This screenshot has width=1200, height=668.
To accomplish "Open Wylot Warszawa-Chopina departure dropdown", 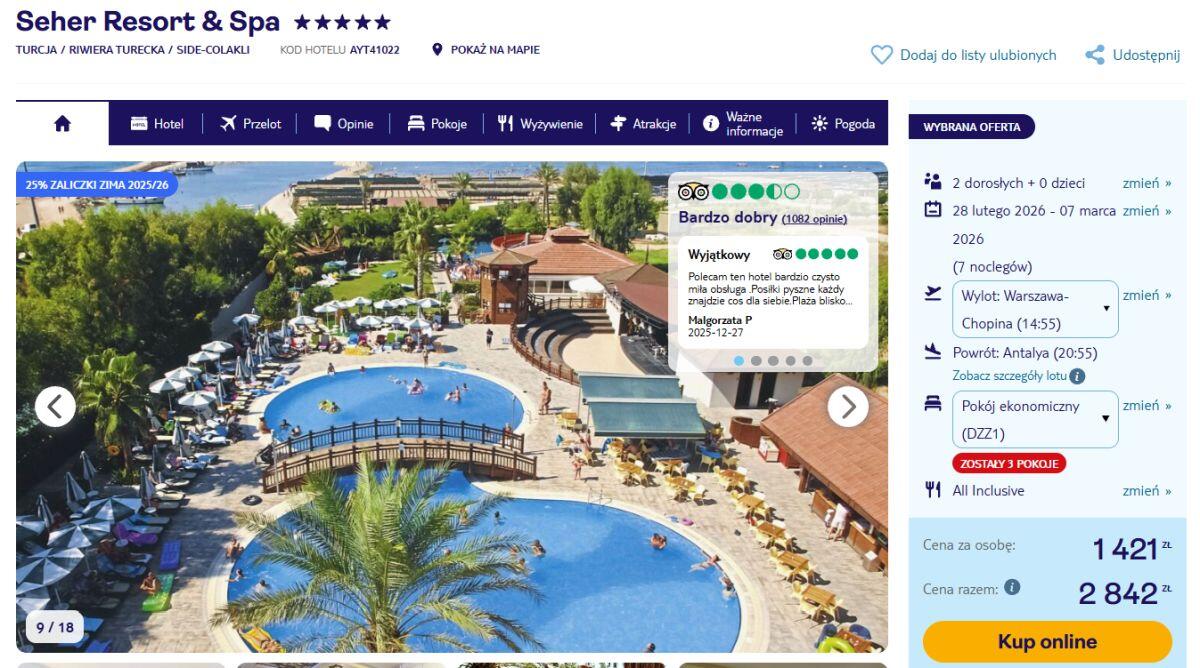I will [1035, 309].
